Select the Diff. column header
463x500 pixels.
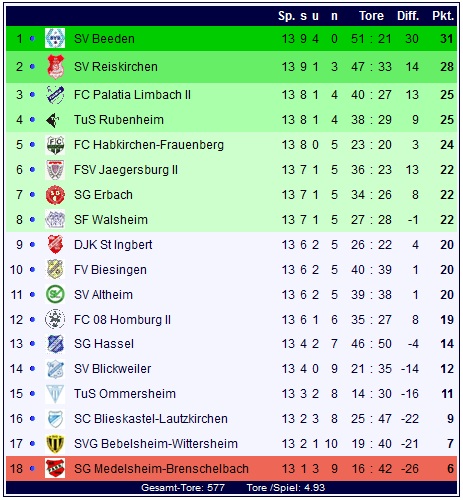(x=408, y=16)
